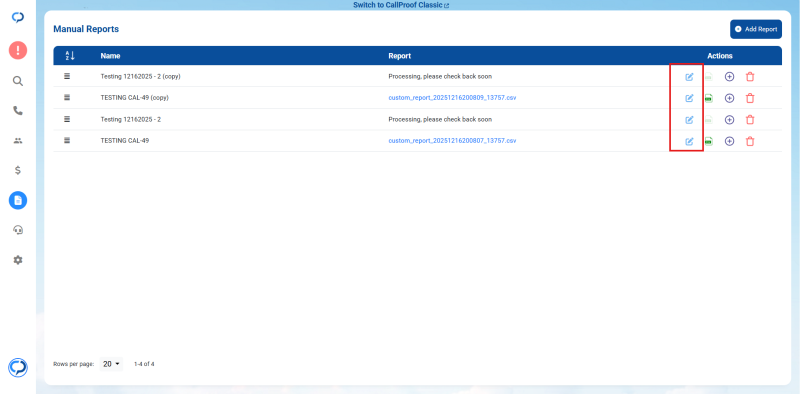
Task: Click edit pencil for Testing 12162025 - 2
Action: [689, 120]
